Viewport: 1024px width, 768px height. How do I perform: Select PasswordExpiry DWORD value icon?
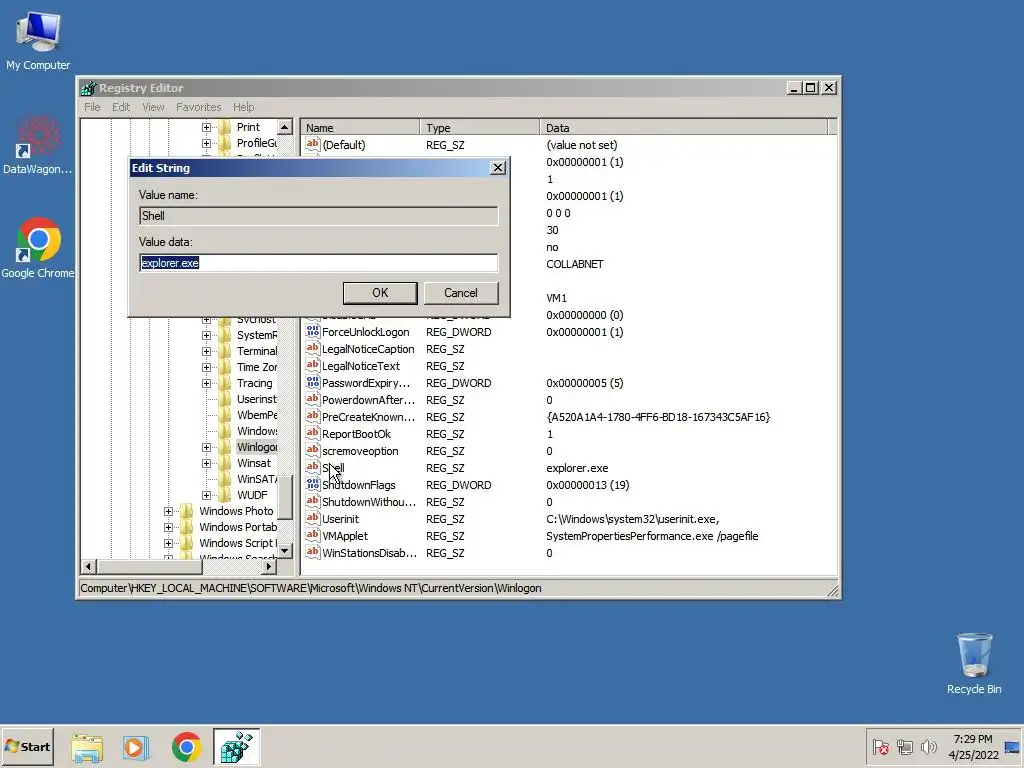(x=313, y=382)
